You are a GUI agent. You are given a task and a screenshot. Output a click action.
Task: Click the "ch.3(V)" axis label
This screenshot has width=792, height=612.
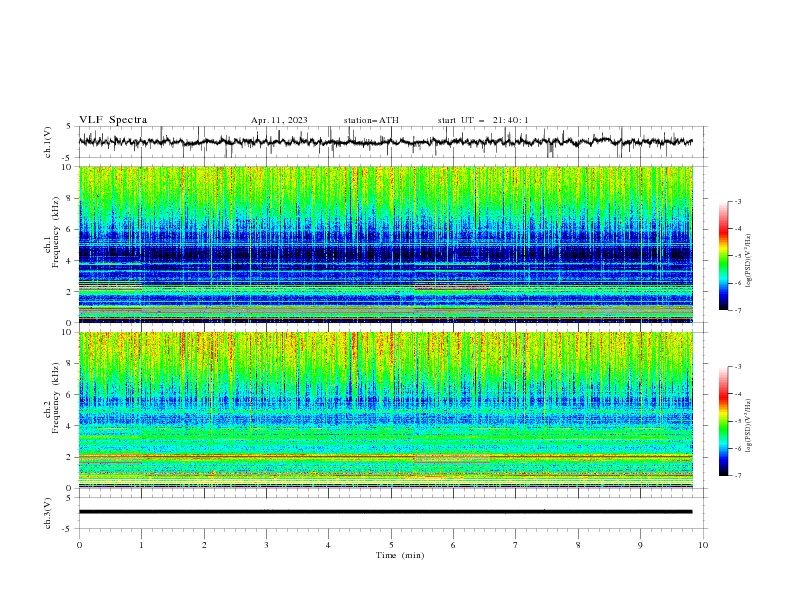click(x=48, y=513)
